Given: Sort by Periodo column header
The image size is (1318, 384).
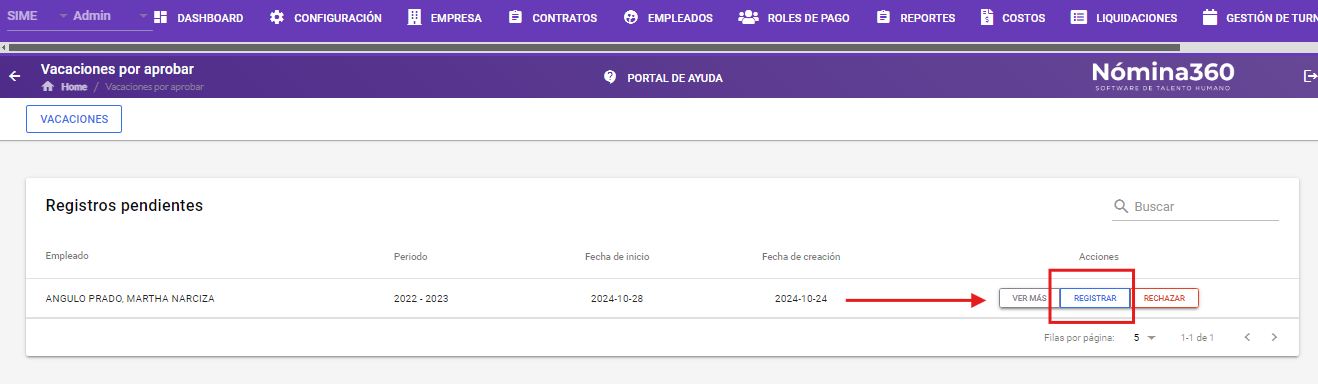Looking at the screenshot, I should pyautogui.click(x=410, y=257).
